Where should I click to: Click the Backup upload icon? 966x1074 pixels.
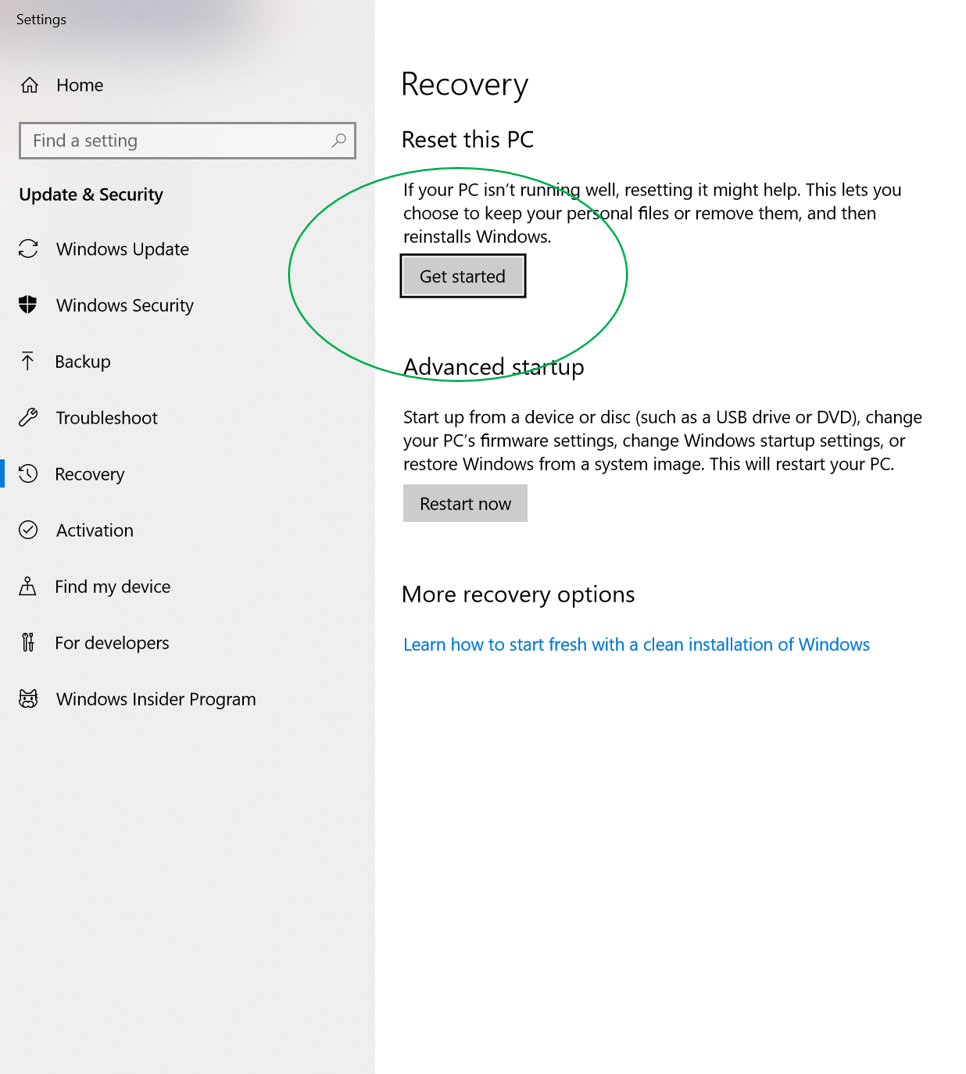[x=29, y=361]
